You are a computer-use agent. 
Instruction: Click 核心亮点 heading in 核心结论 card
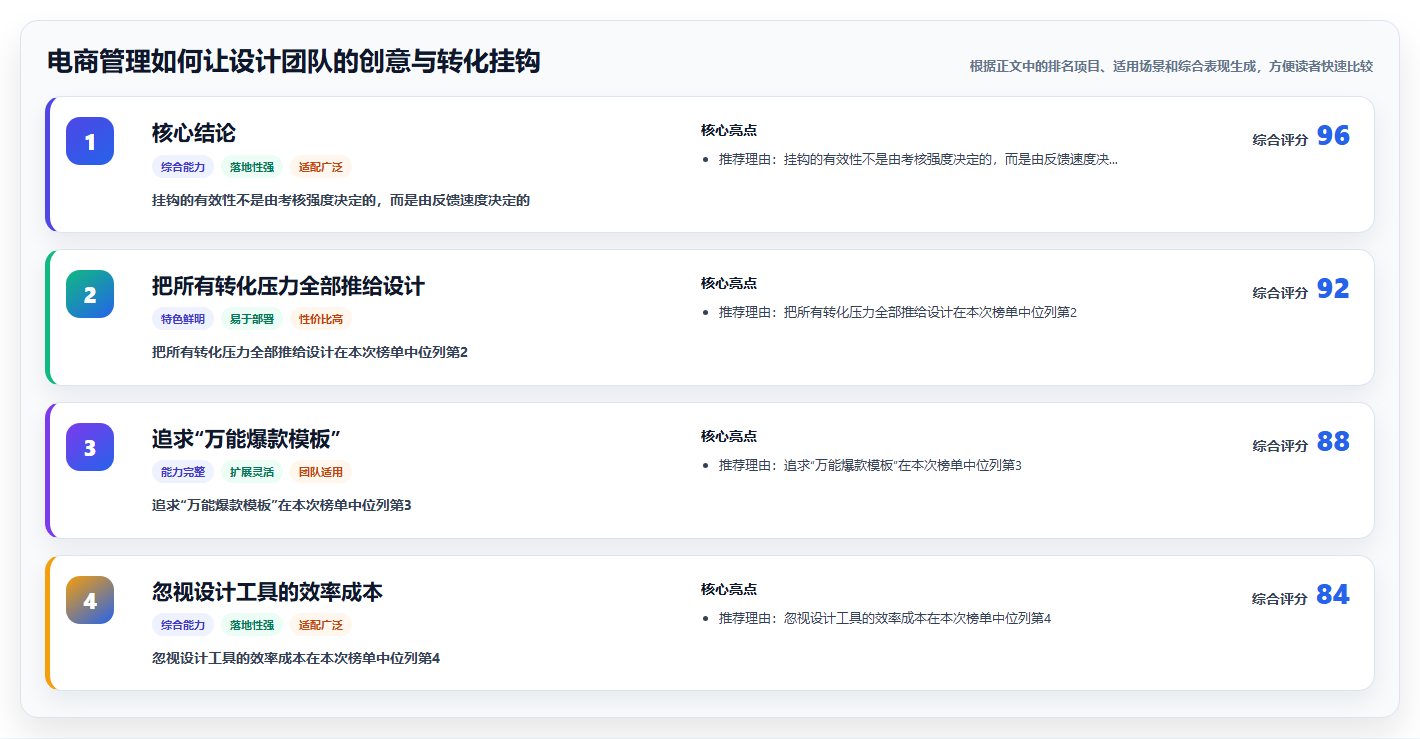[729, 130]
